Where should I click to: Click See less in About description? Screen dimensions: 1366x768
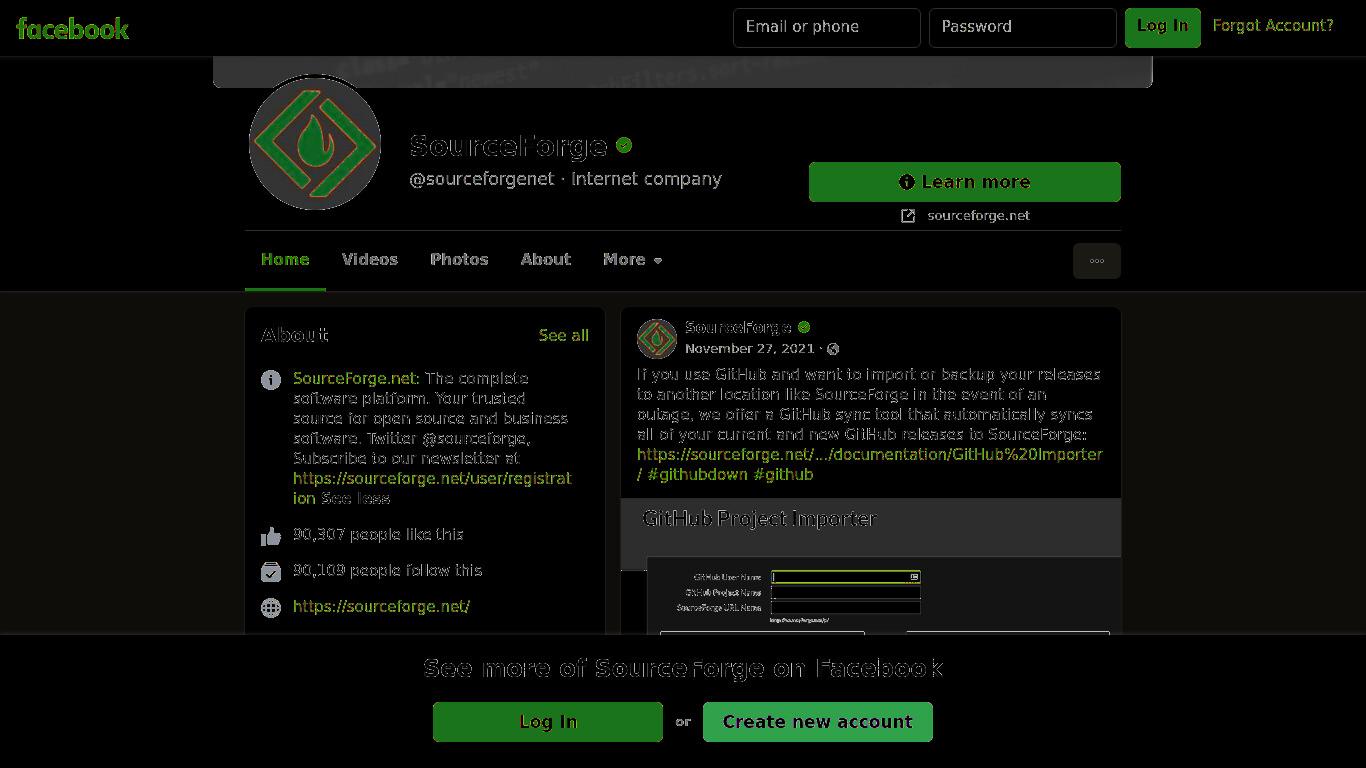pos(355,498)
